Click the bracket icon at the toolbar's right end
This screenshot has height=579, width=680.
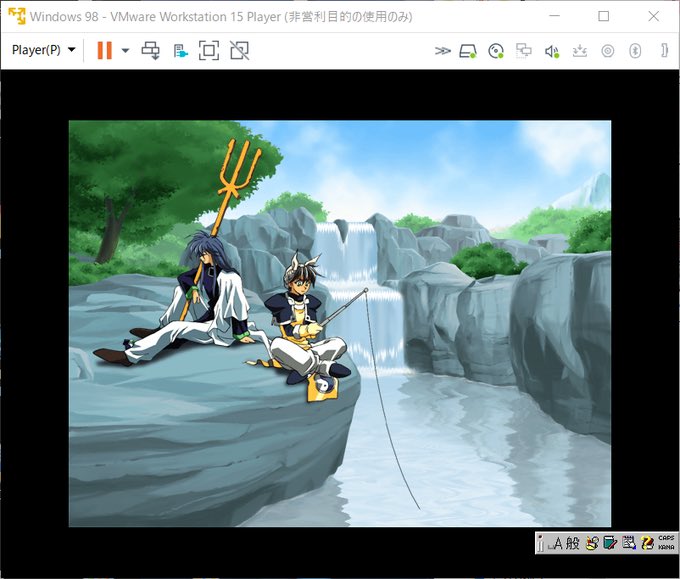tap(664, 51)
